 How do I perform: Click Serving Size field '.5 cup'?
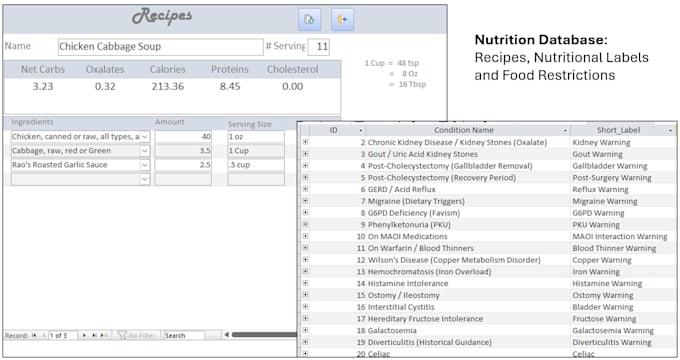[256, 165]
